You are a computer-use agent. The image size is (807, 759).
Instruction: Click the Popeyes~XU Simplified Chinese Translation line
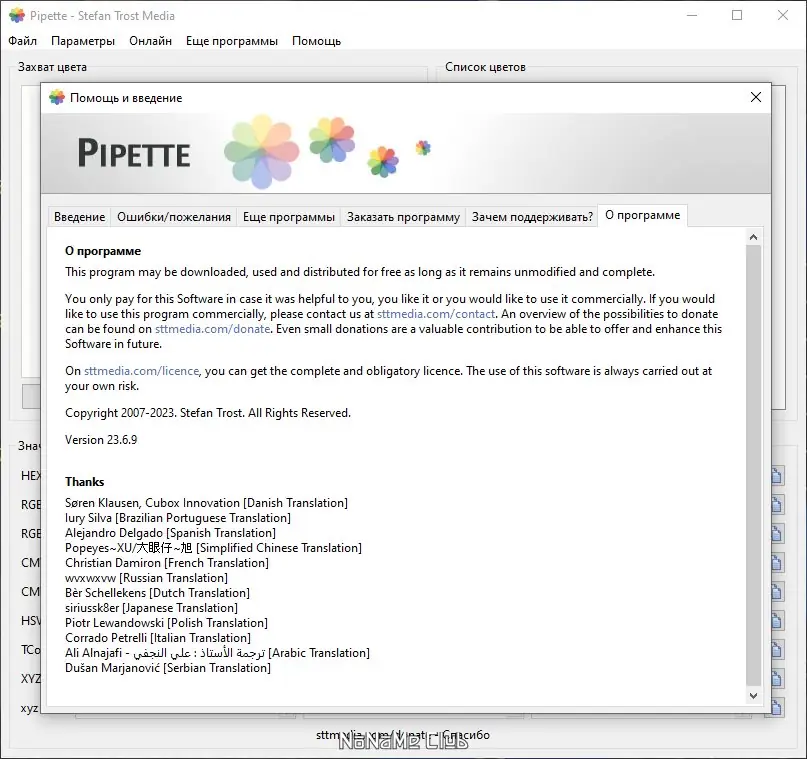coord(214,548)
